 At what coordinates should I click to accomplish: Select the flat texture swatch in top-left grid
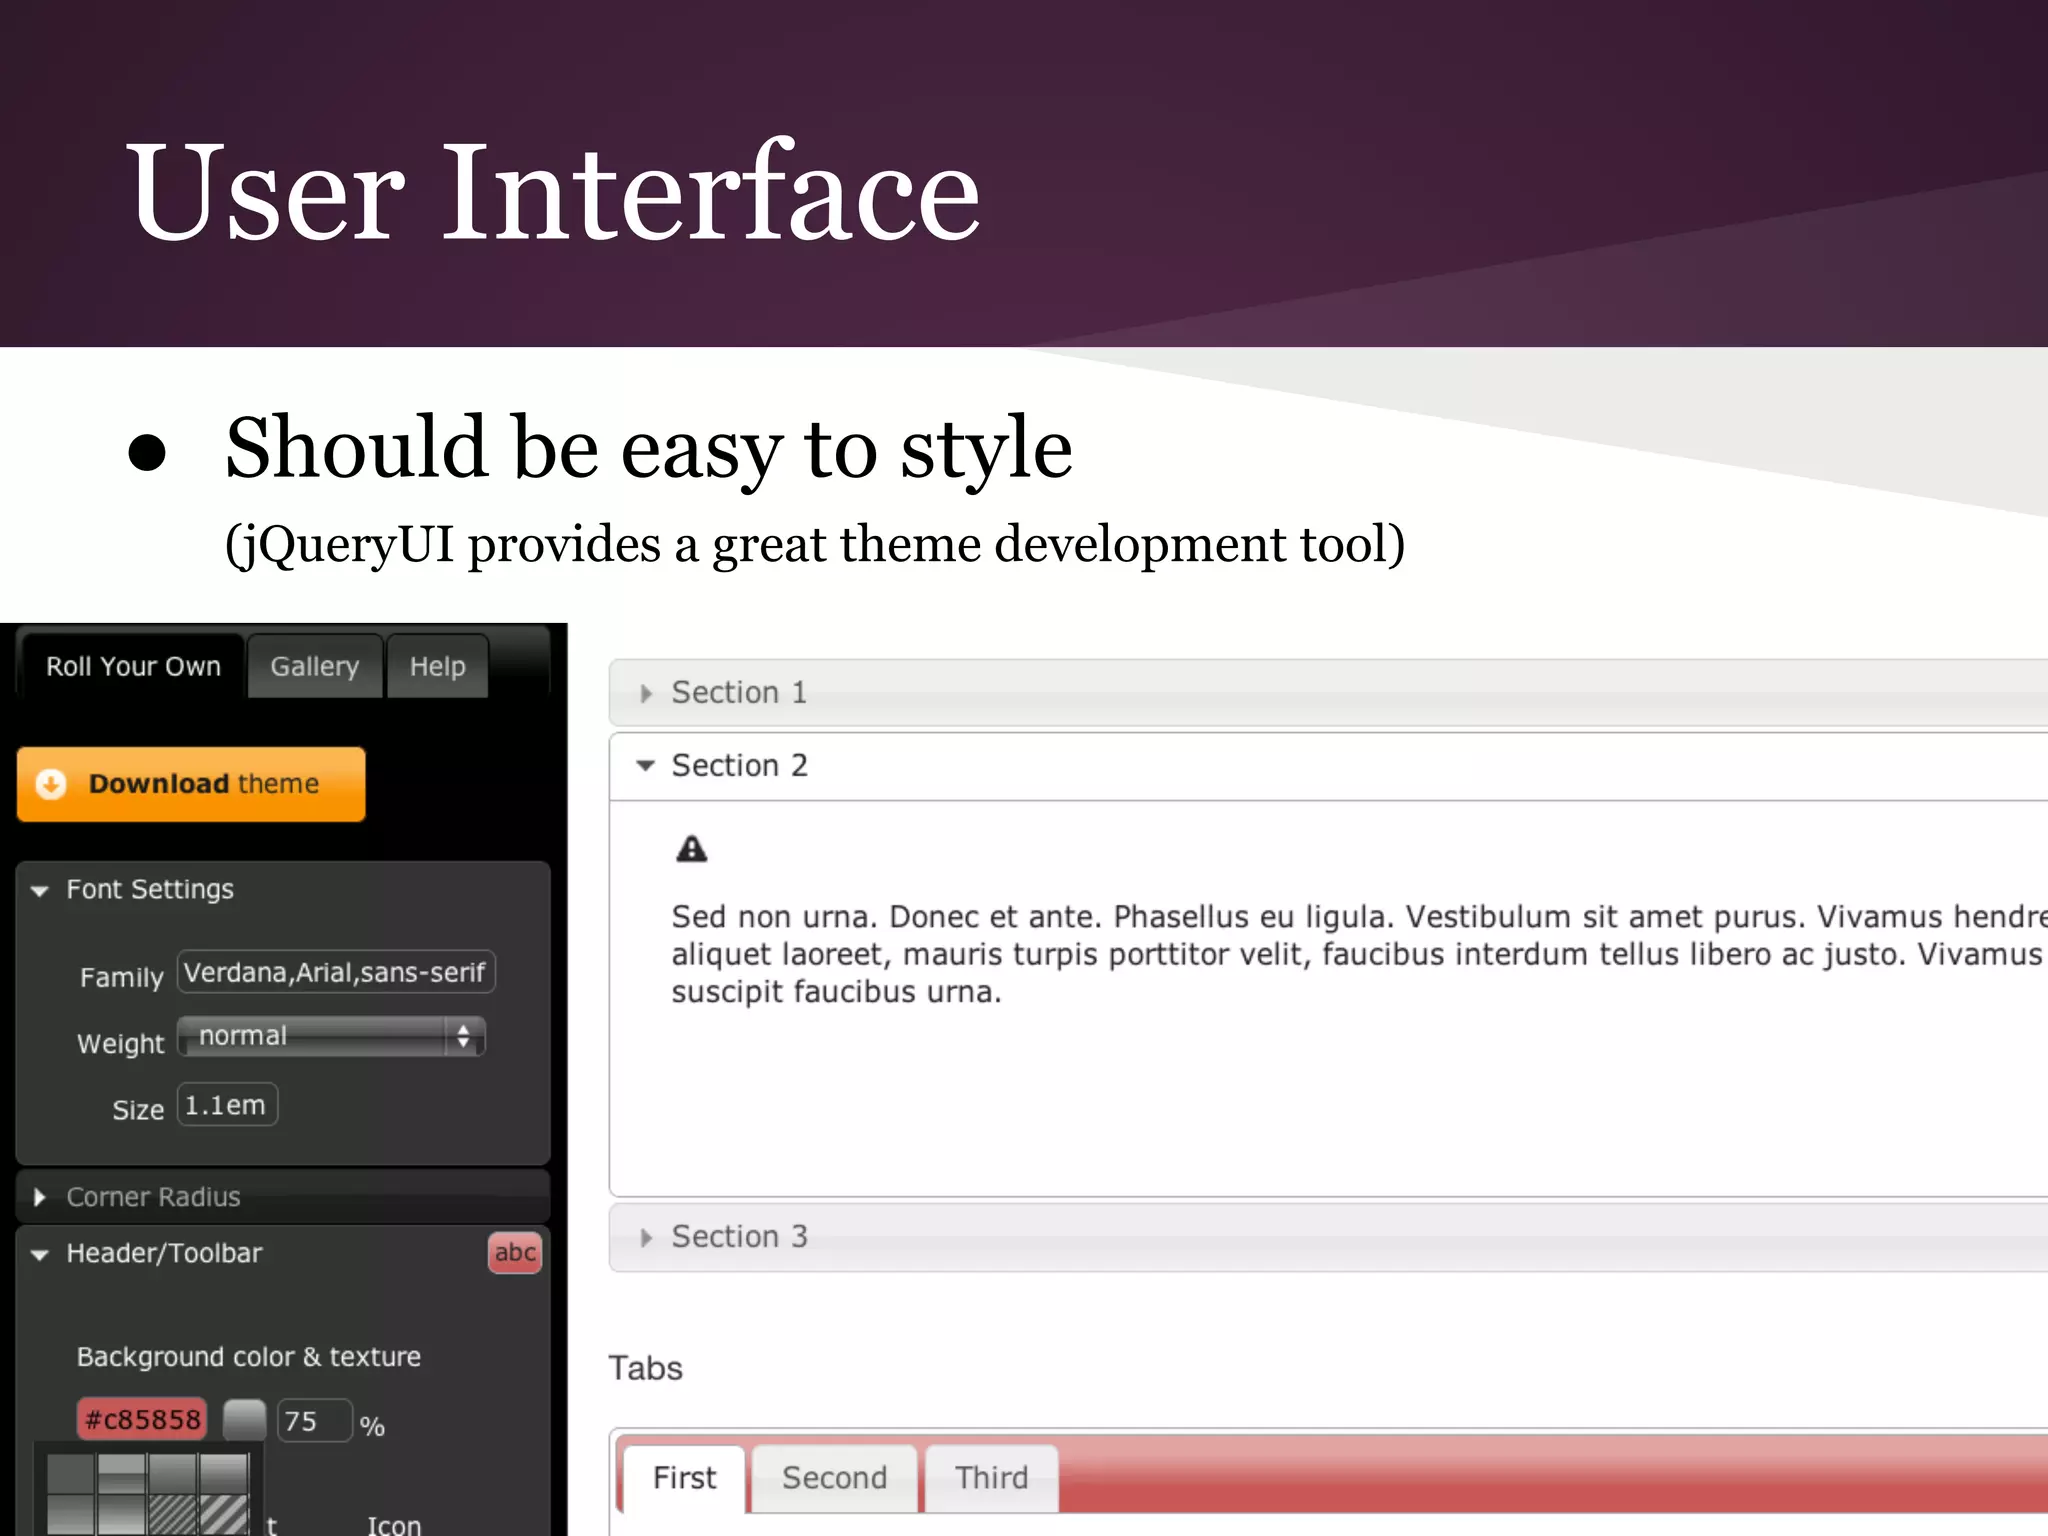(71, 1475)
